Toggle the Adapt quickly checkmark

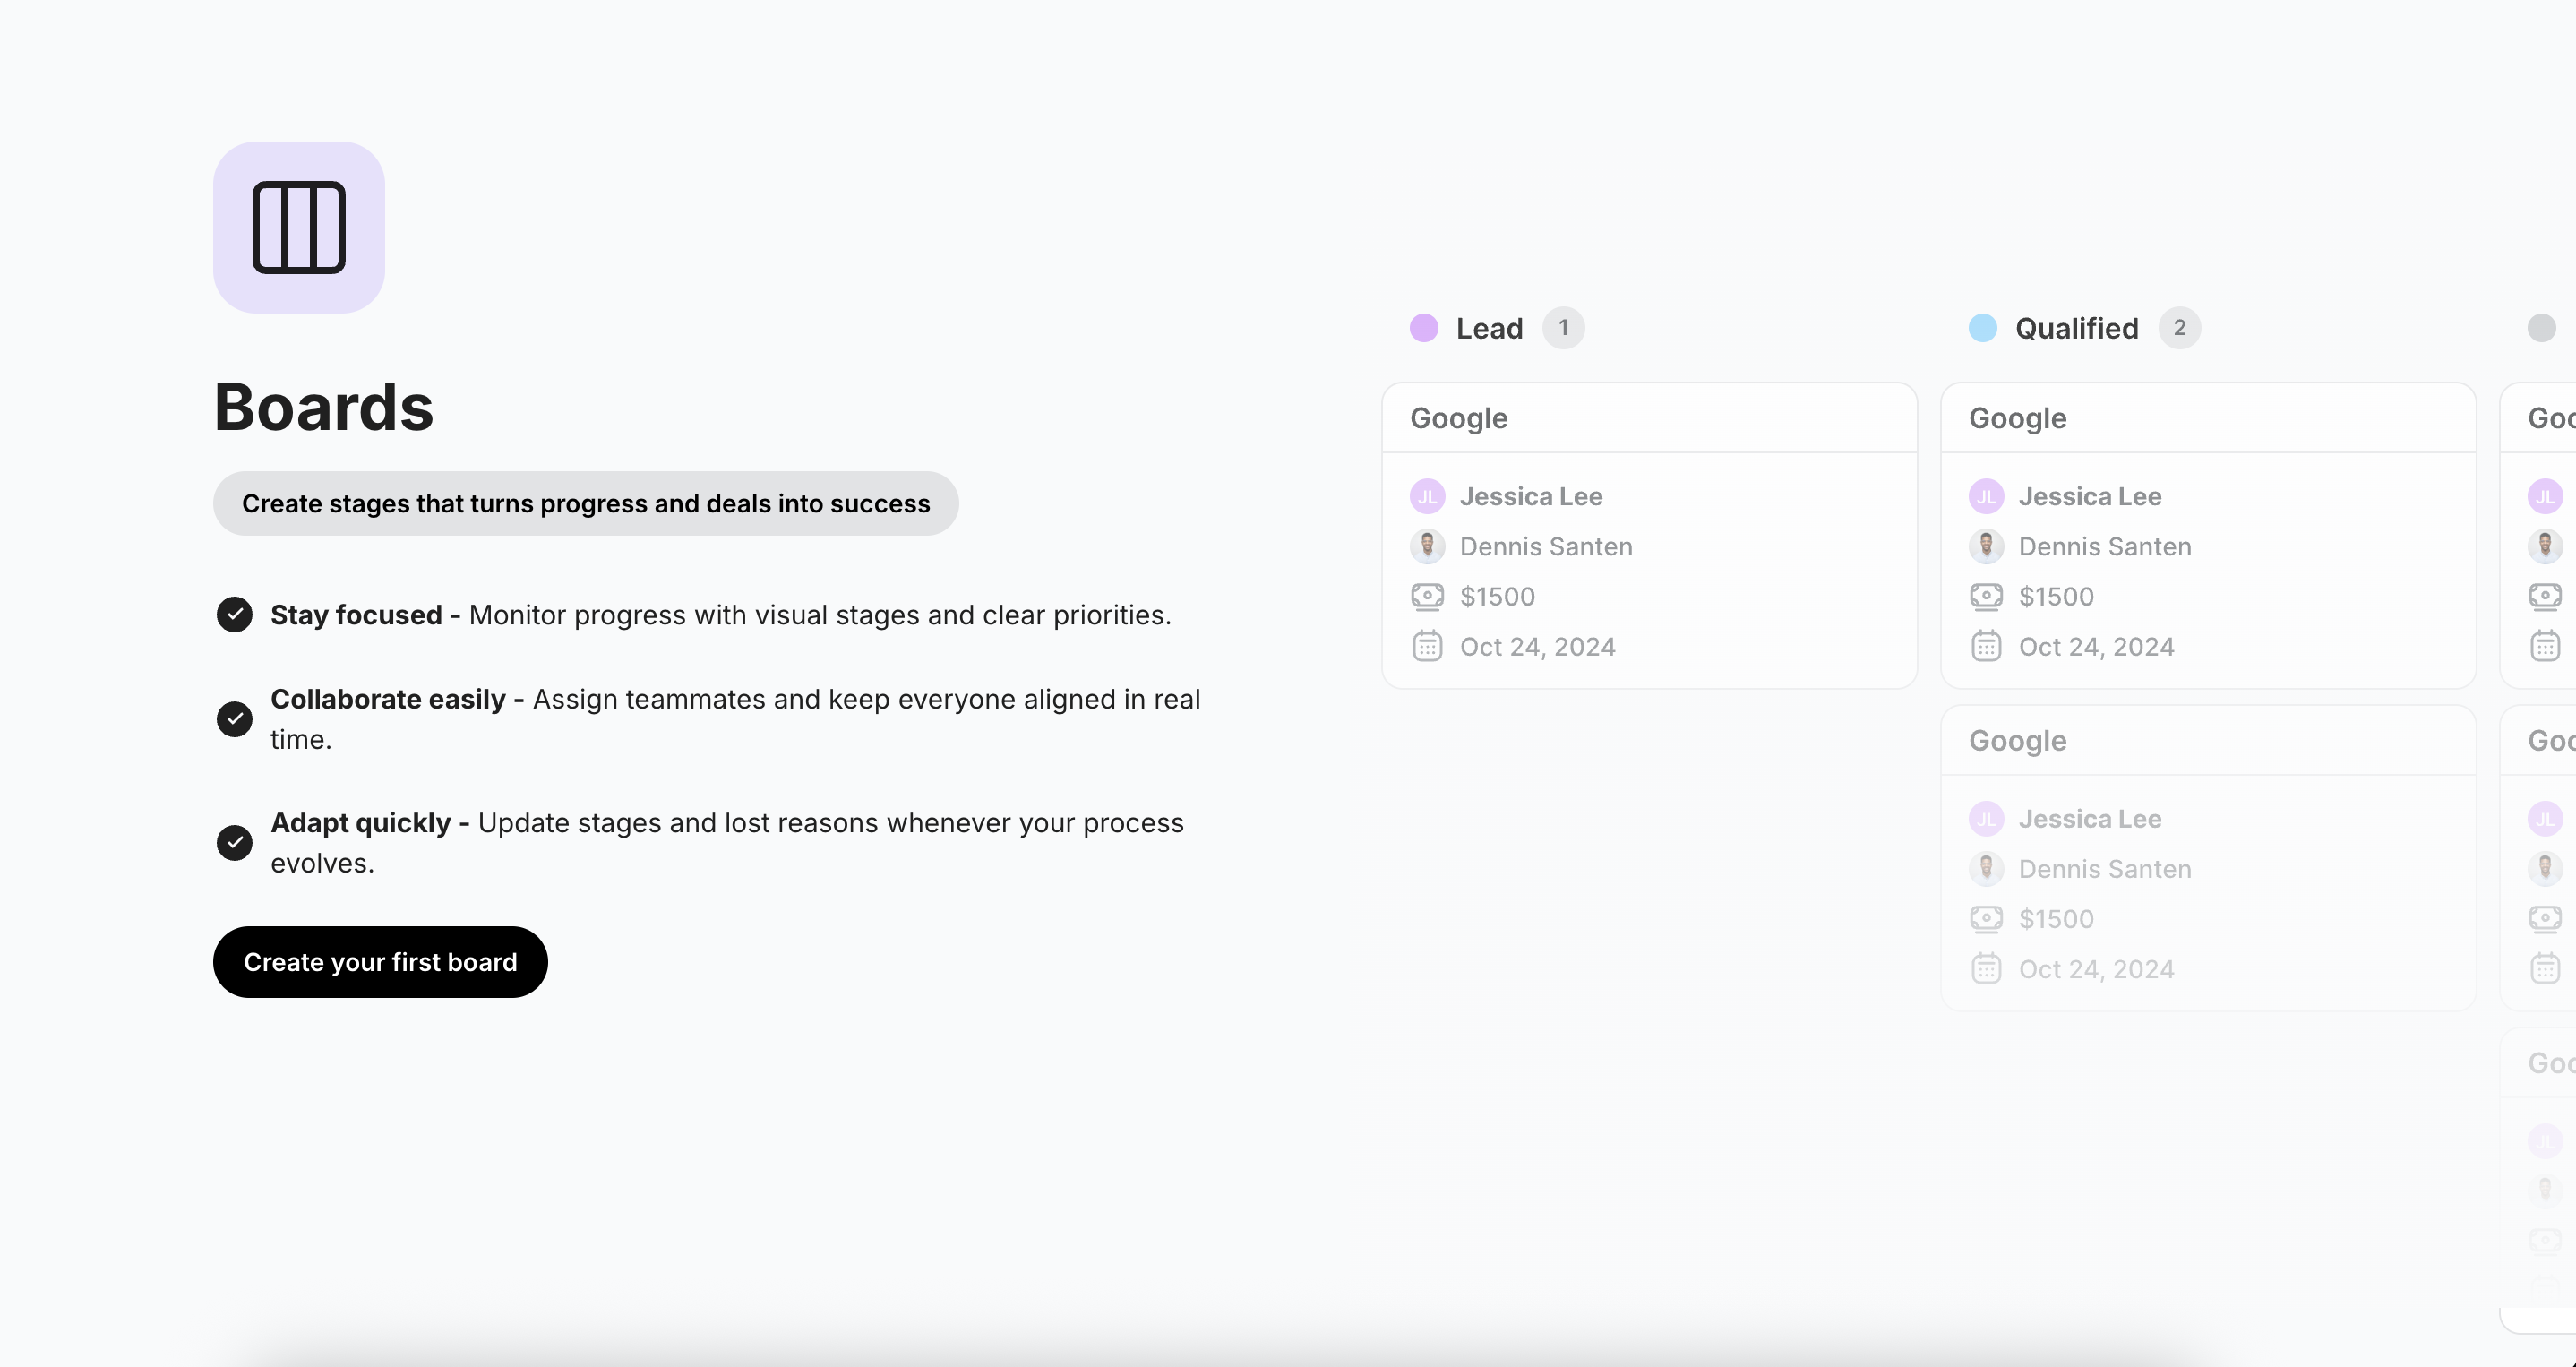click(234, 843)
